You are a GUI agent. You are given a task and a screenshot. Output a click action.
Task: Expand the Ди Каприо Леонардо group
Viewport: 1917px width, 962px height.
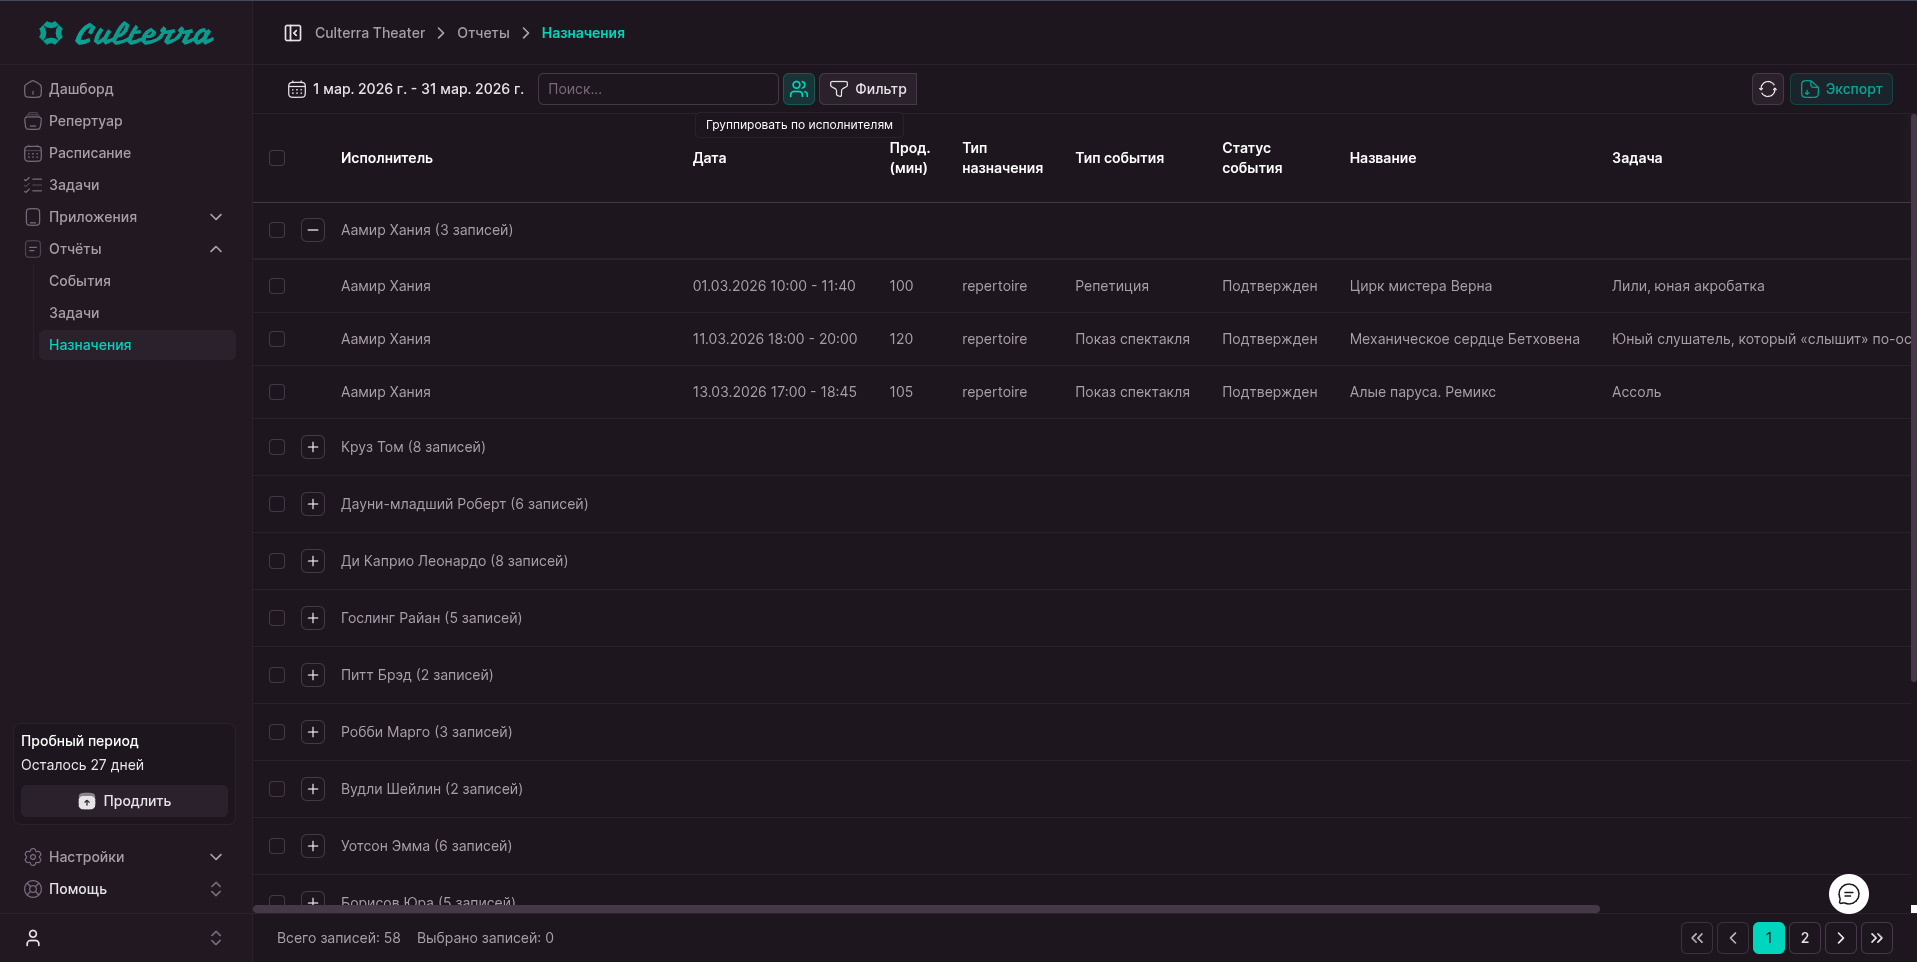click(x=313, y=561)
